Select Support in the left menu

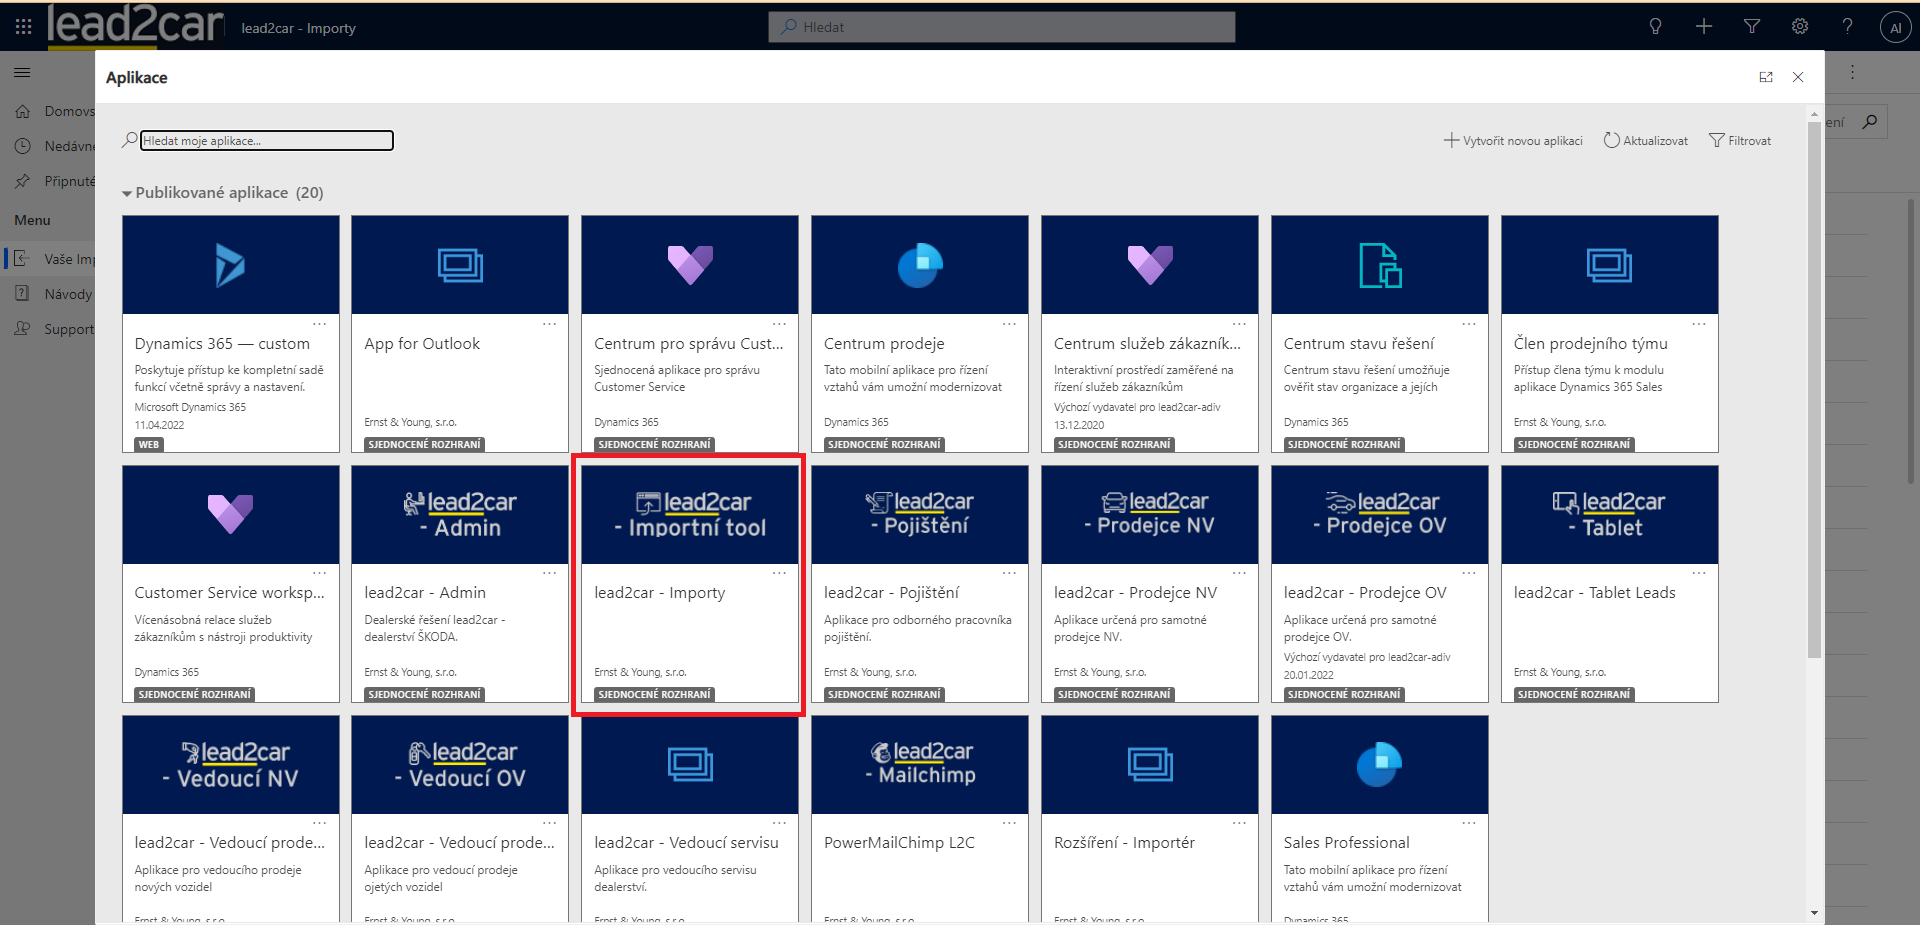[x=67, y=329]
